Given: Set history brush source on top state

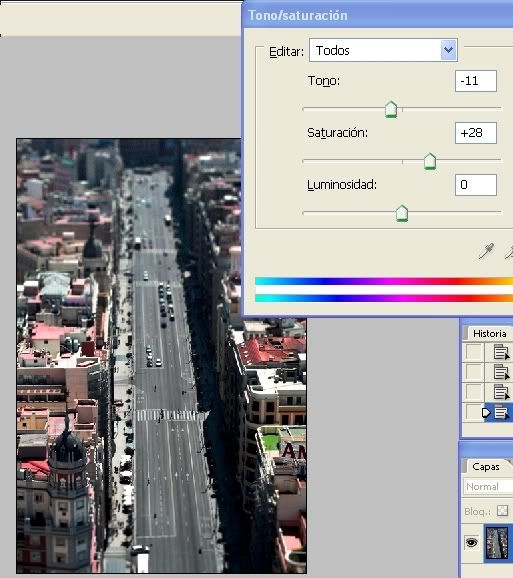Looking at the screenshot, I should [x=474, y=352].
